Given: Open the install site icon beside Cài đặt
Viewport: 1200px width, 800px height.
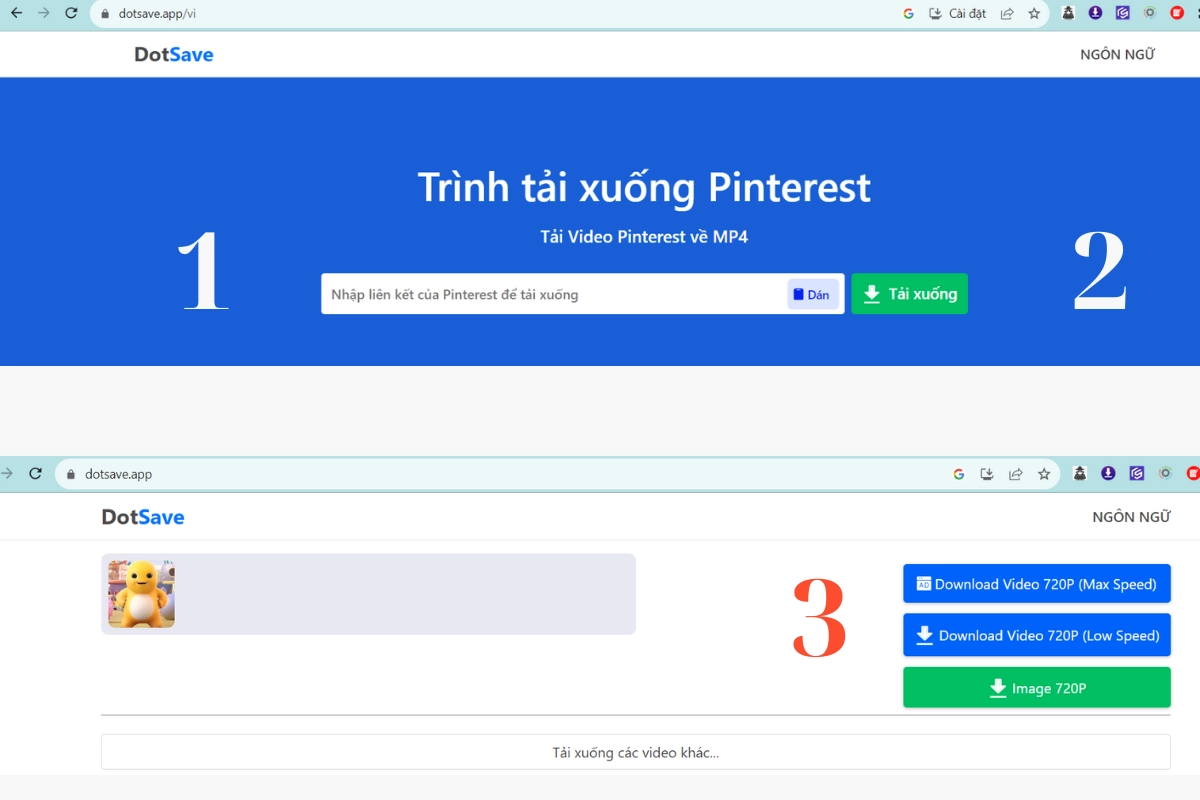Looking at the screenshot, I should (934, 13).
